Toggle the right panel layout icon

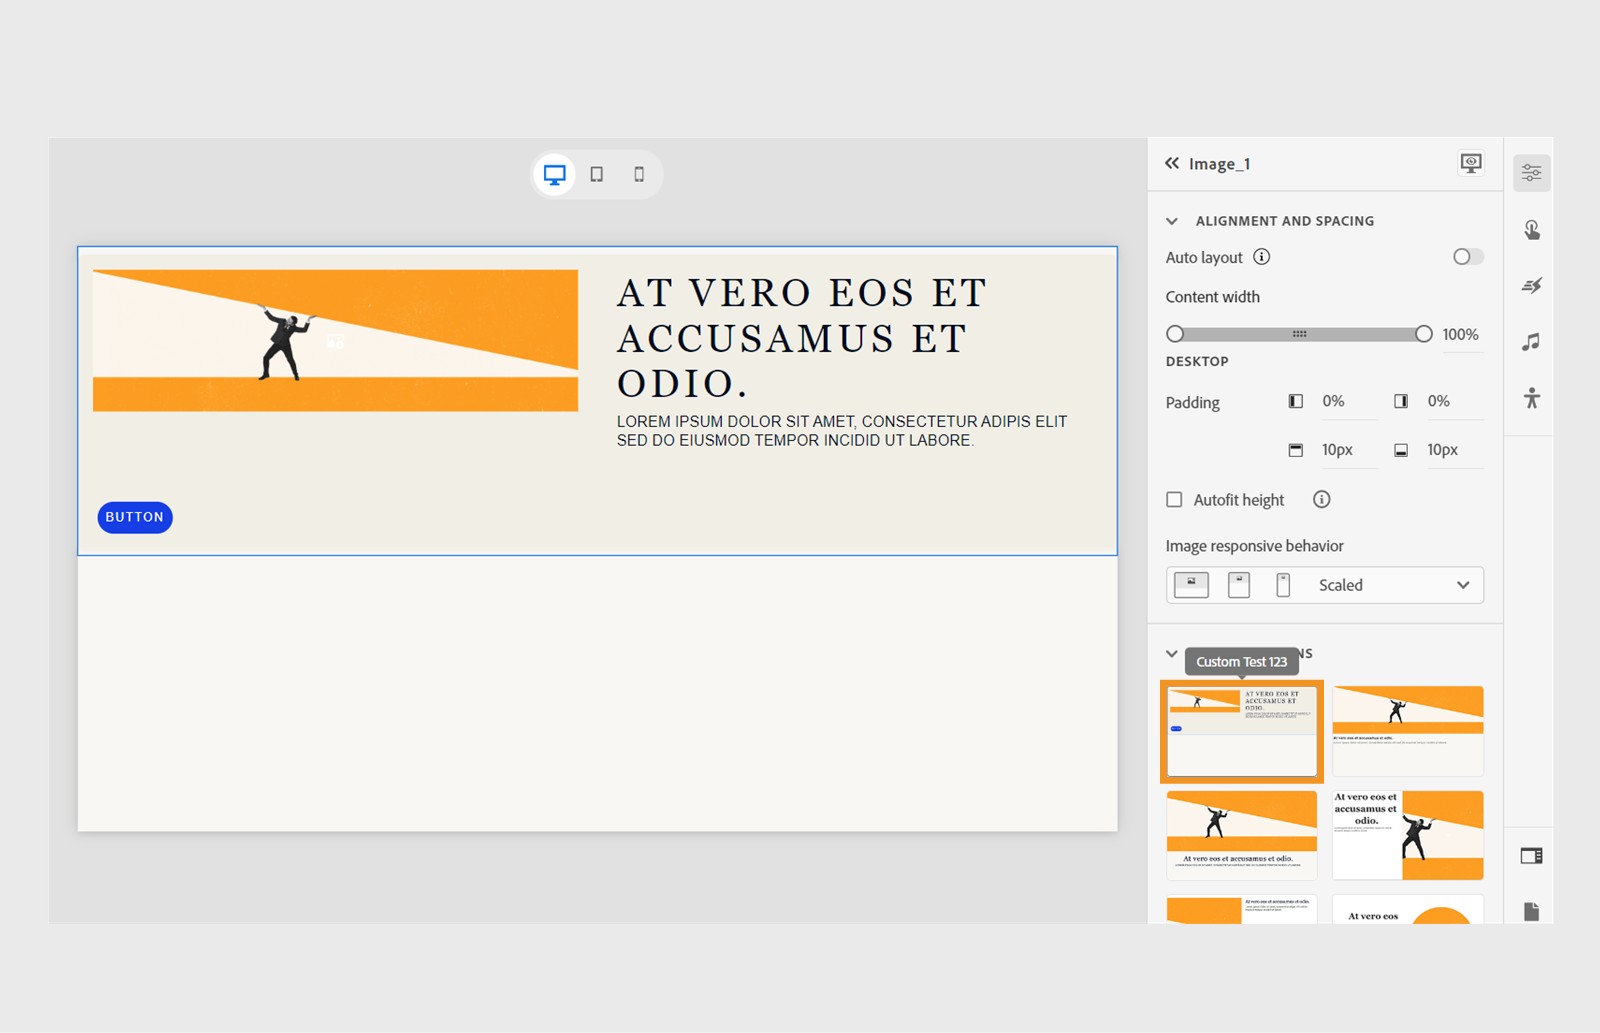(x=1531, y=855)
